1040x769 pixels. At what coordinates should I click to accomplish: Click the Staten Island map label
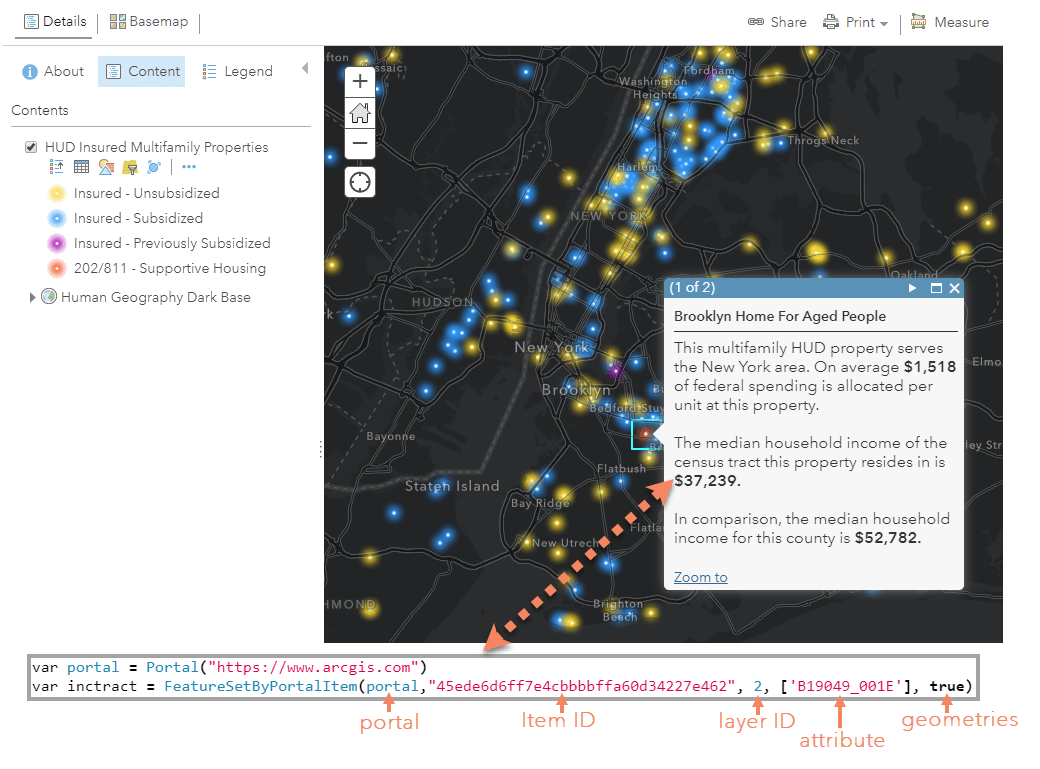tap(452, 486)
